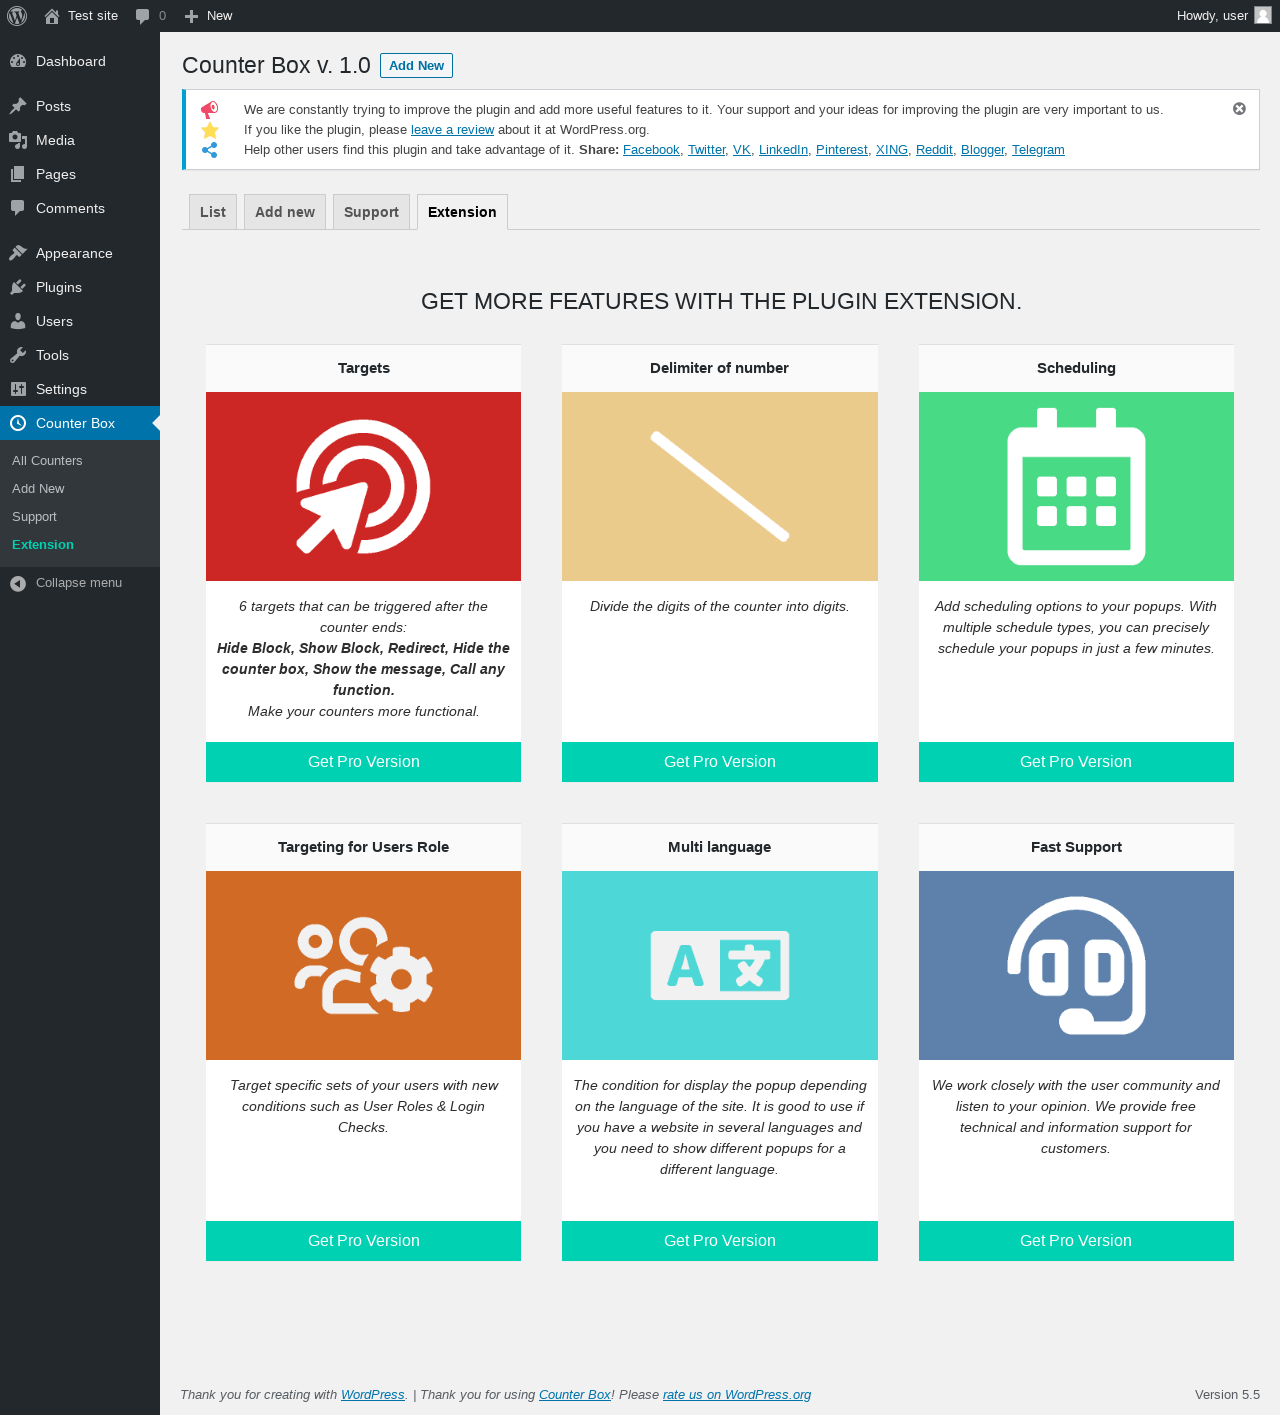Share plugin on Reddit
The width and height of the screenshot is (1280, 1415).
pyautogui.click(x=934, y=150)
